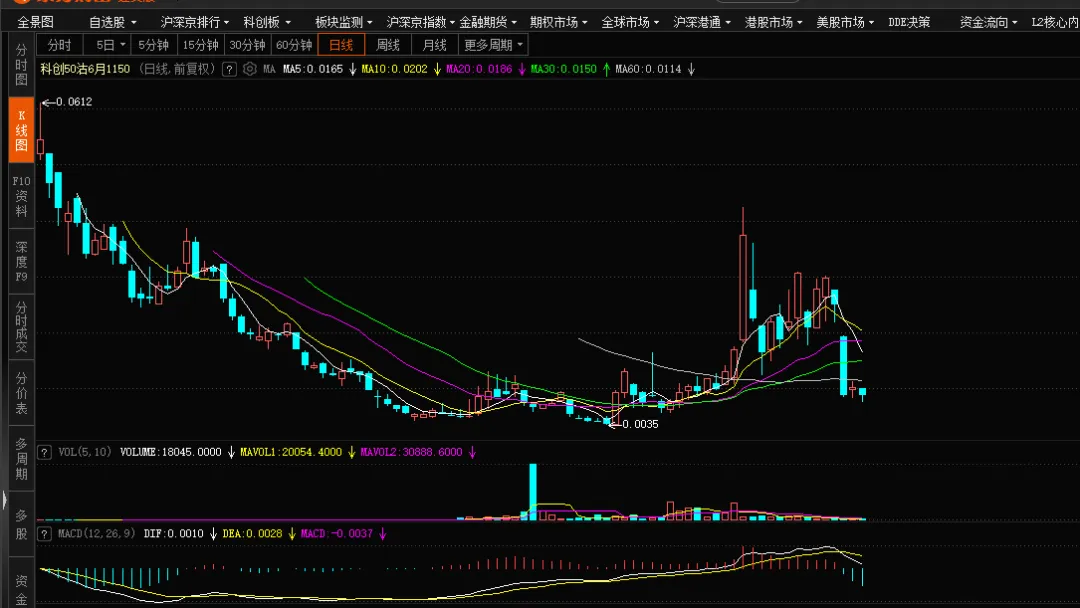Switch to the 周线 period tab

coord(388,45)
